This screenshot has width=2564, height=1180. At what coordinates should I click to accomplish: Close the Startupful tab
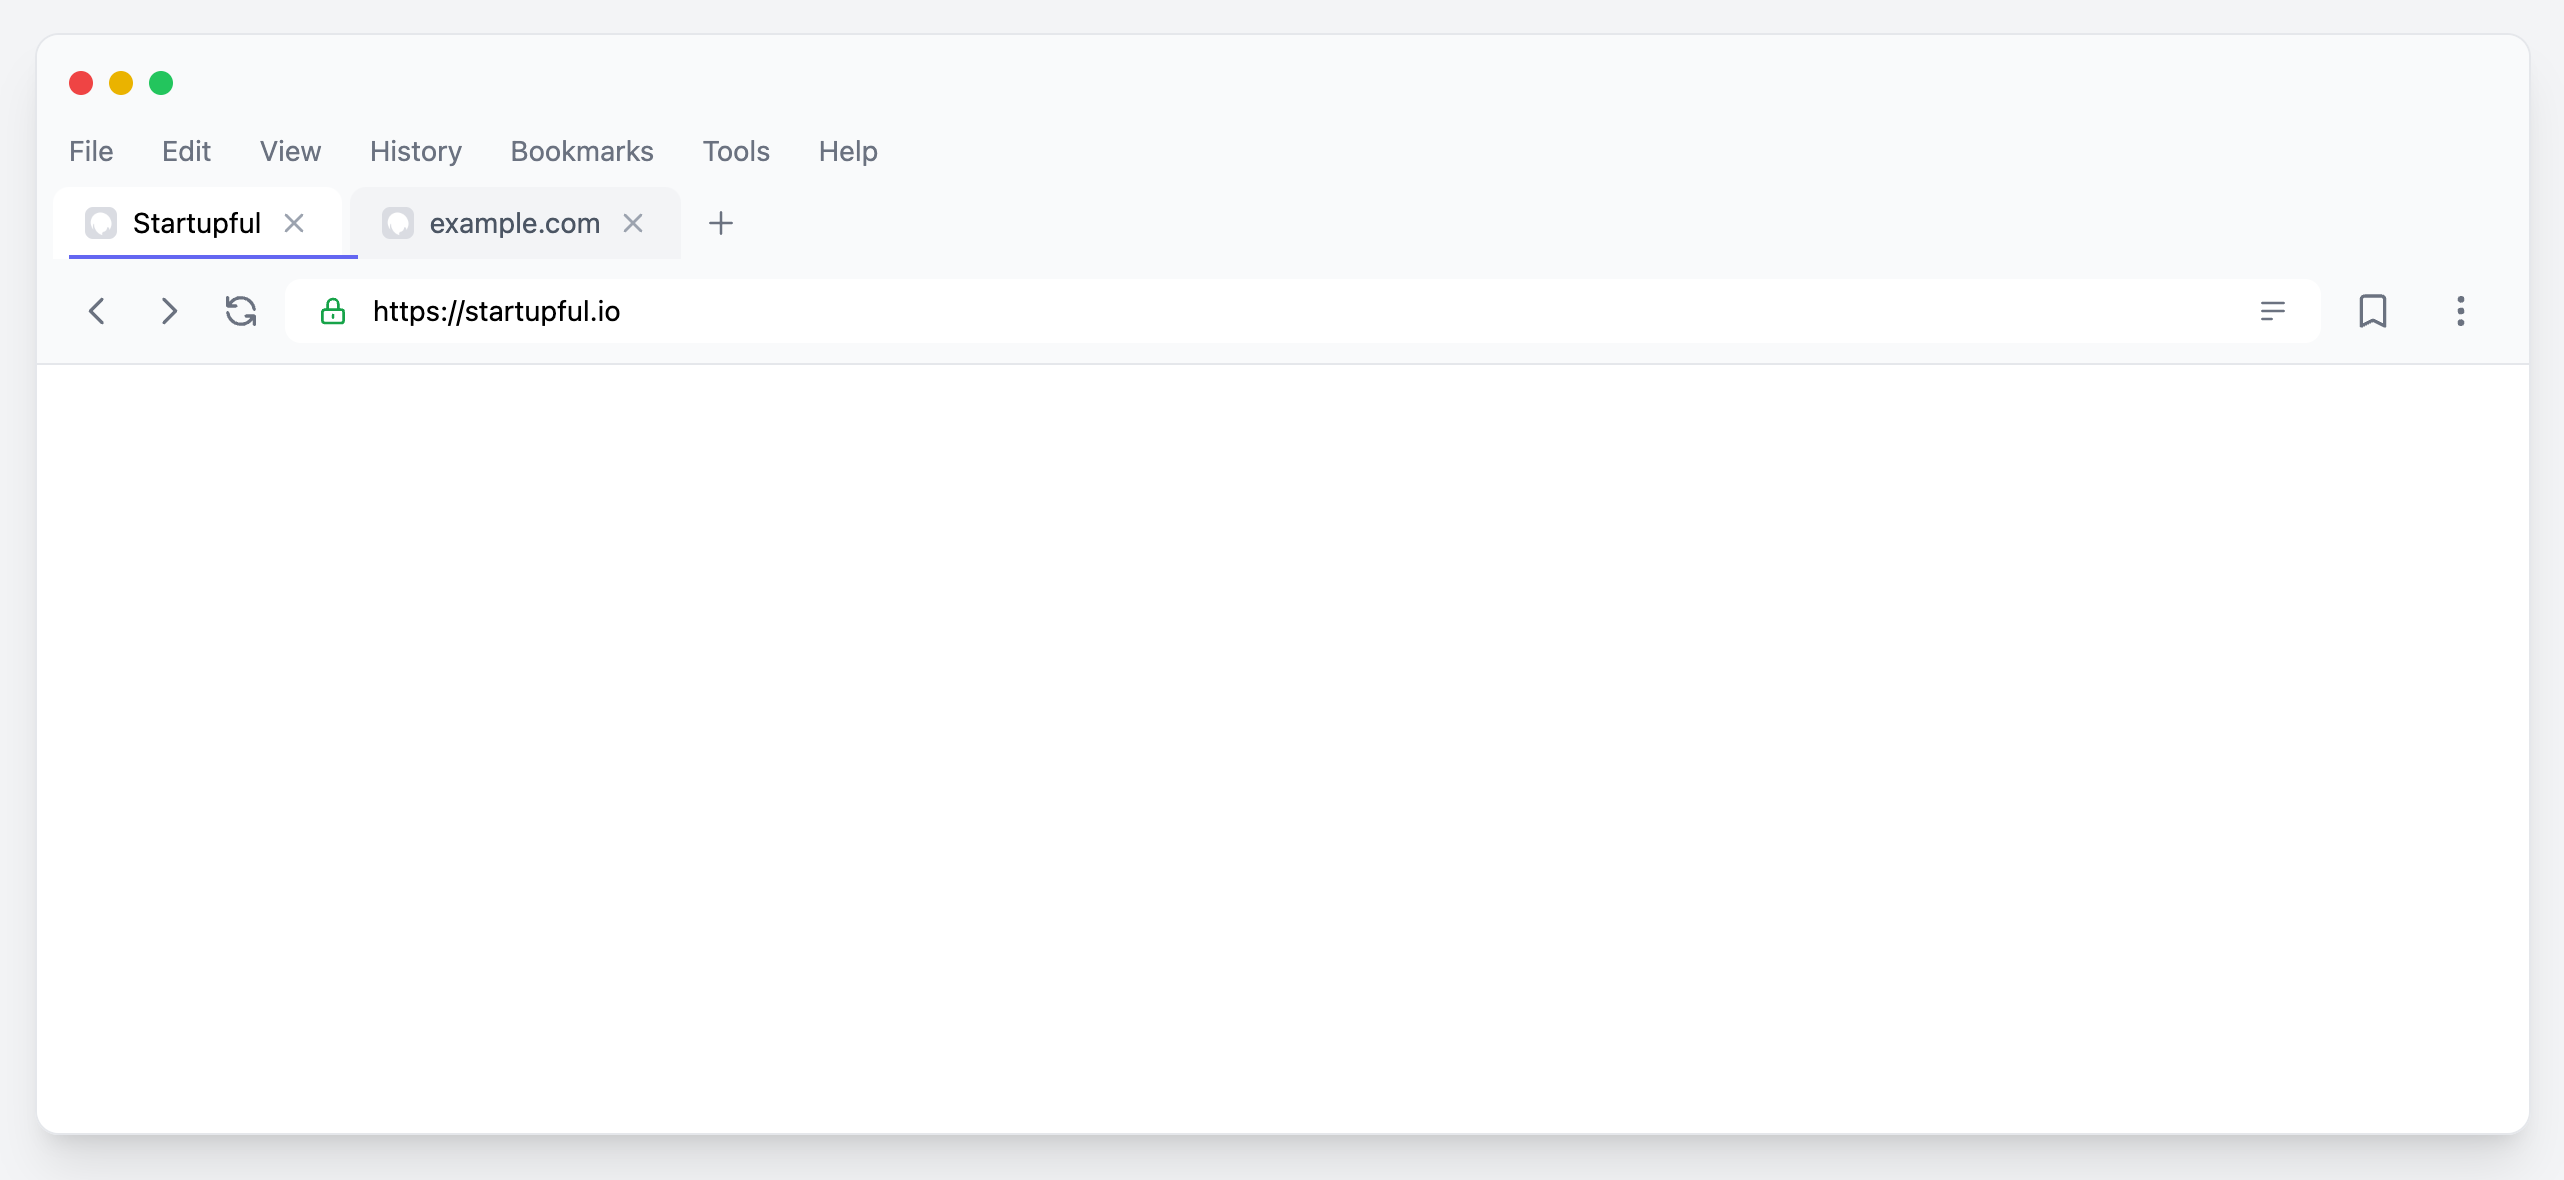click(294, 223)
